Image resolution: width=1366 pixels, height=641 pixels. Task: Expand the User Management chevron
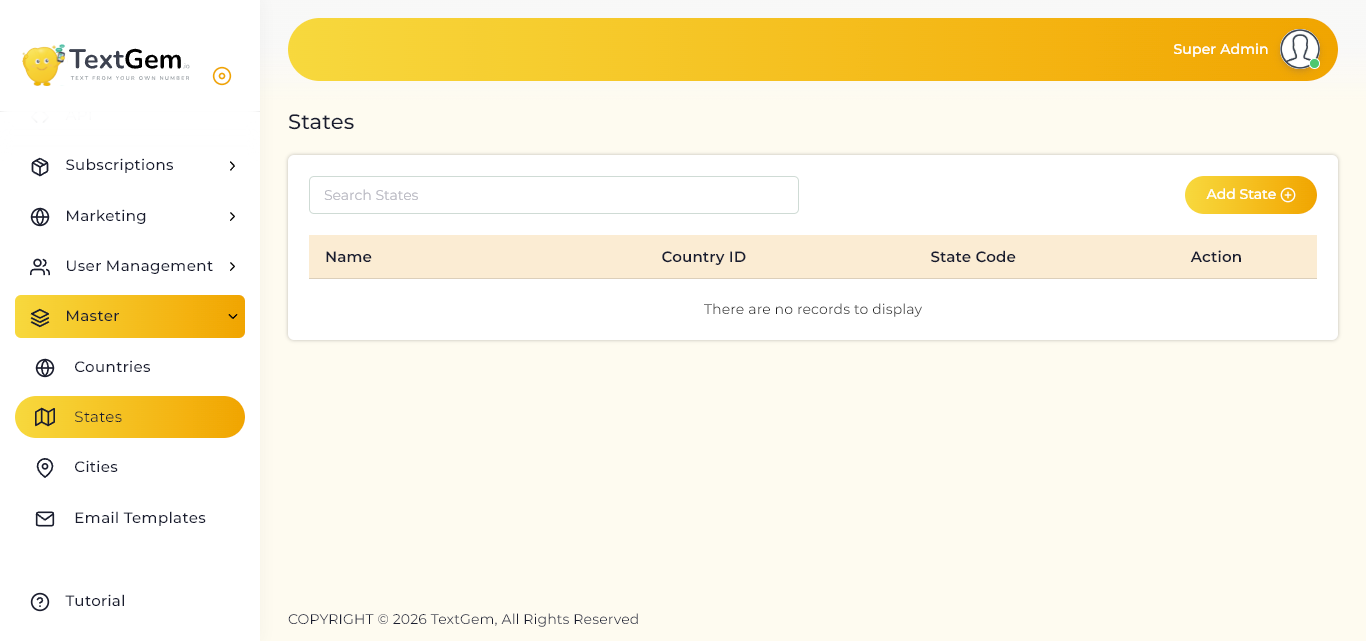pyautogui.click(x=232, y=266)
